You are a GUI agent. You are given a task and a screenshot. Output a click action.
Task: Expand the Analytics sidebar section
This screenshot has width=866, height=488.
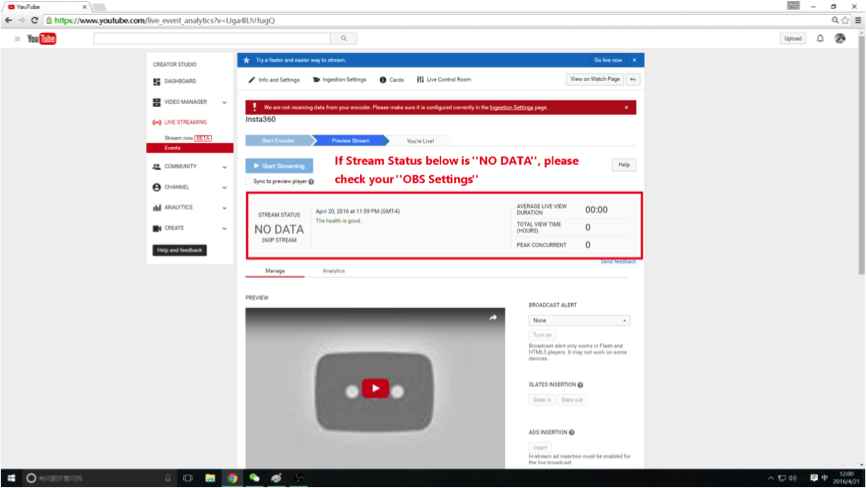click(x=224, y=208)
